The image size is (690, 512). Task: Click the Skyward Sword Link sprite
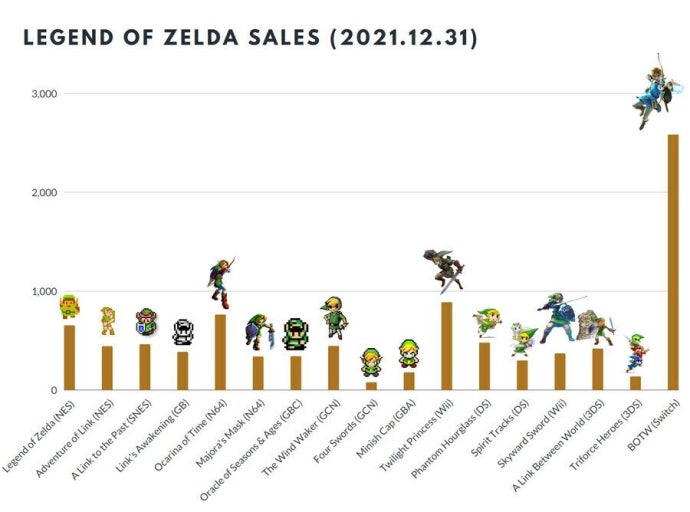click(x=557, y=317)
